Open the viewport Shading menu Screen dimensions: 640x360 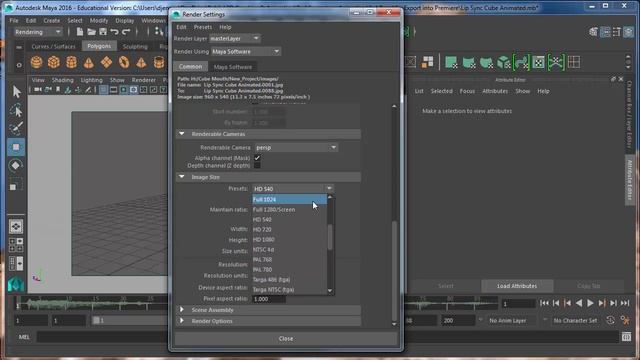[62, 80]
